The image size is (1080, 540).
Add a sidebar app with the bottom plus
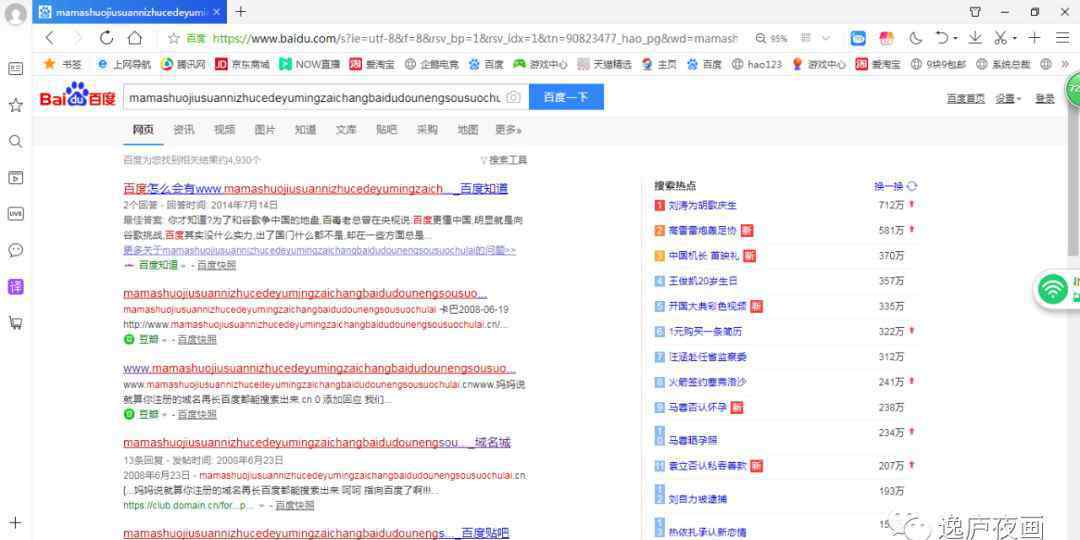[15, 523]
